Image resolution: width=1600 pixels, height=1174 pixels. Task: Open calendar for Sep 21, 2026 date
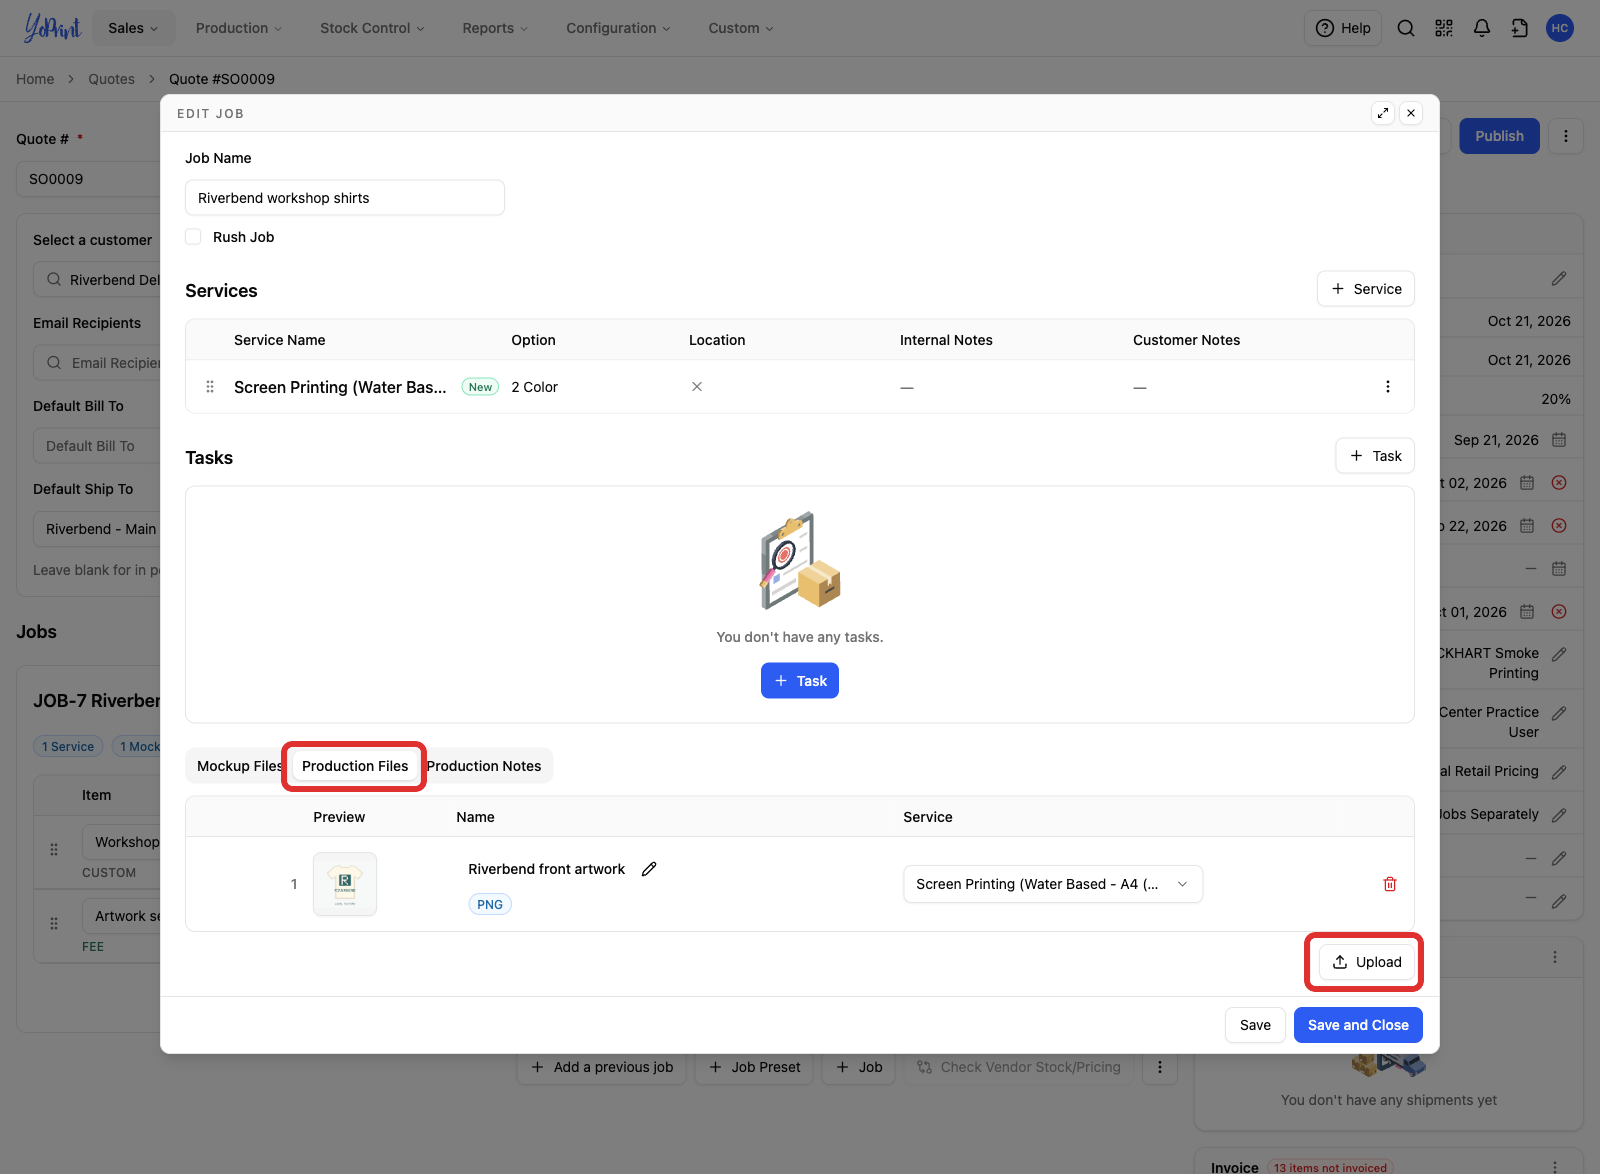pos(1559,440)
